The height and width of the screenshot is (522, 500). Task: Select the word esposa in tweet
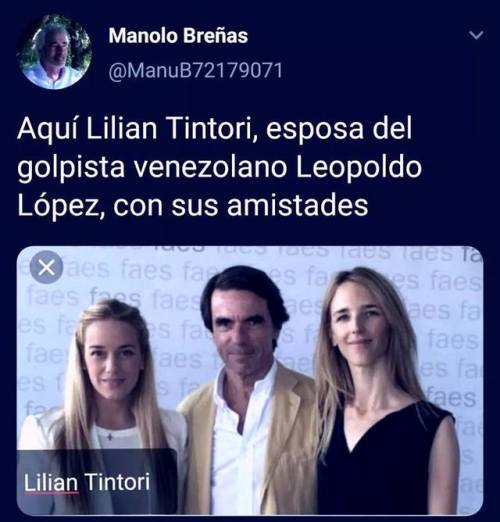click(314, 130)
